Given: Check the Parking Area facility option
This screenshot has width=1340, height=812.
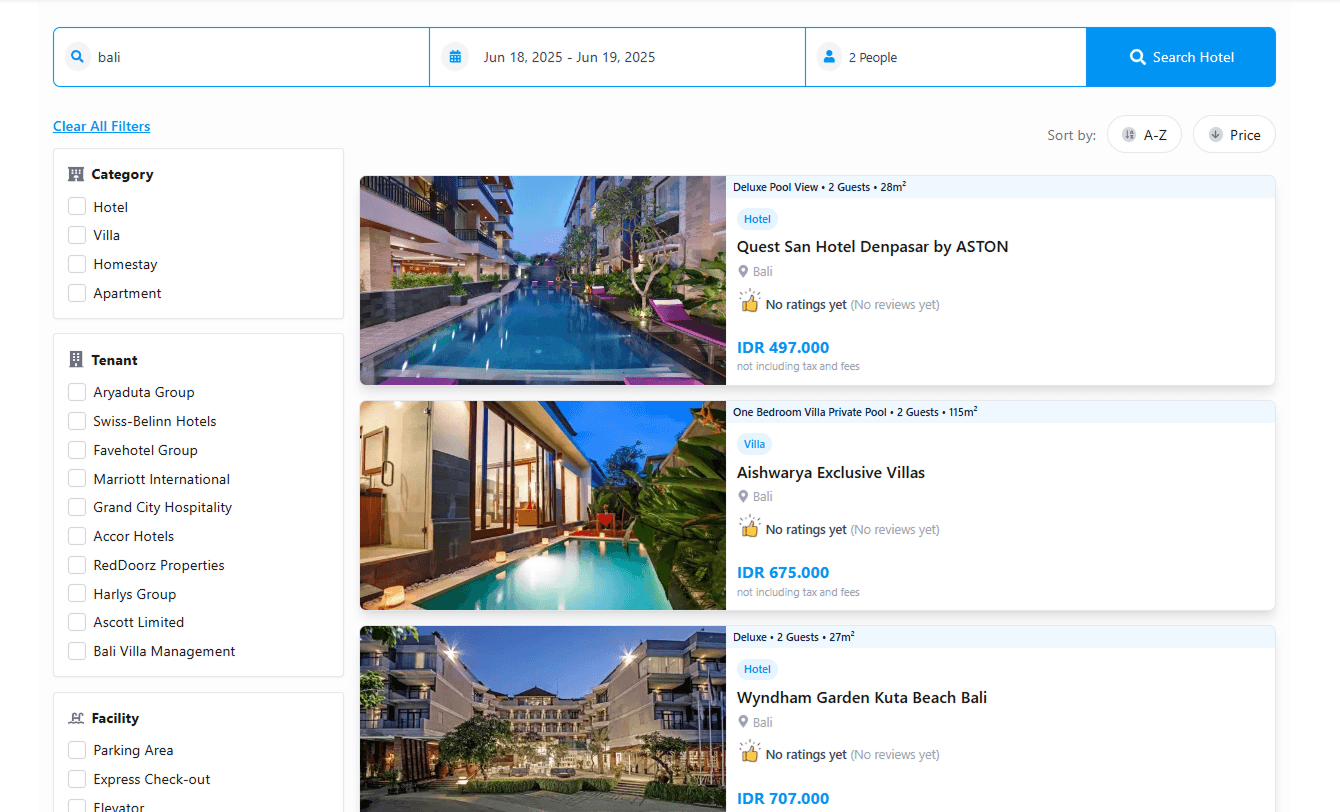Looking at the screenshot, I should tap(77, 750).
